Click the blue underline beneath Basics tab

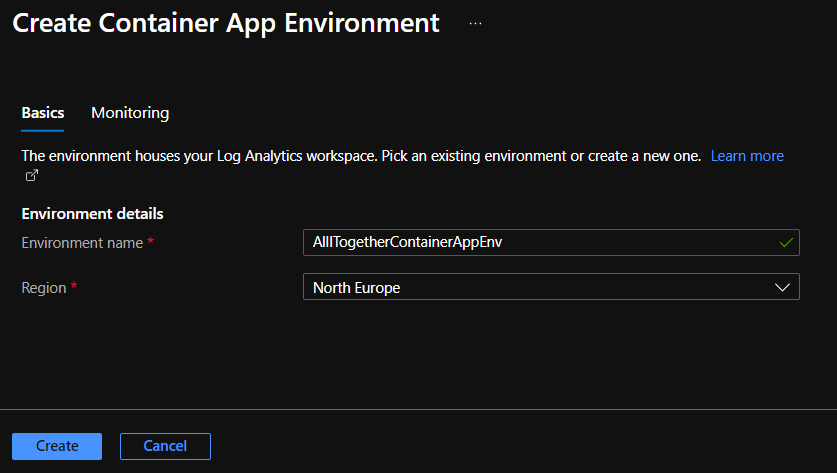(x=43, y=130)
